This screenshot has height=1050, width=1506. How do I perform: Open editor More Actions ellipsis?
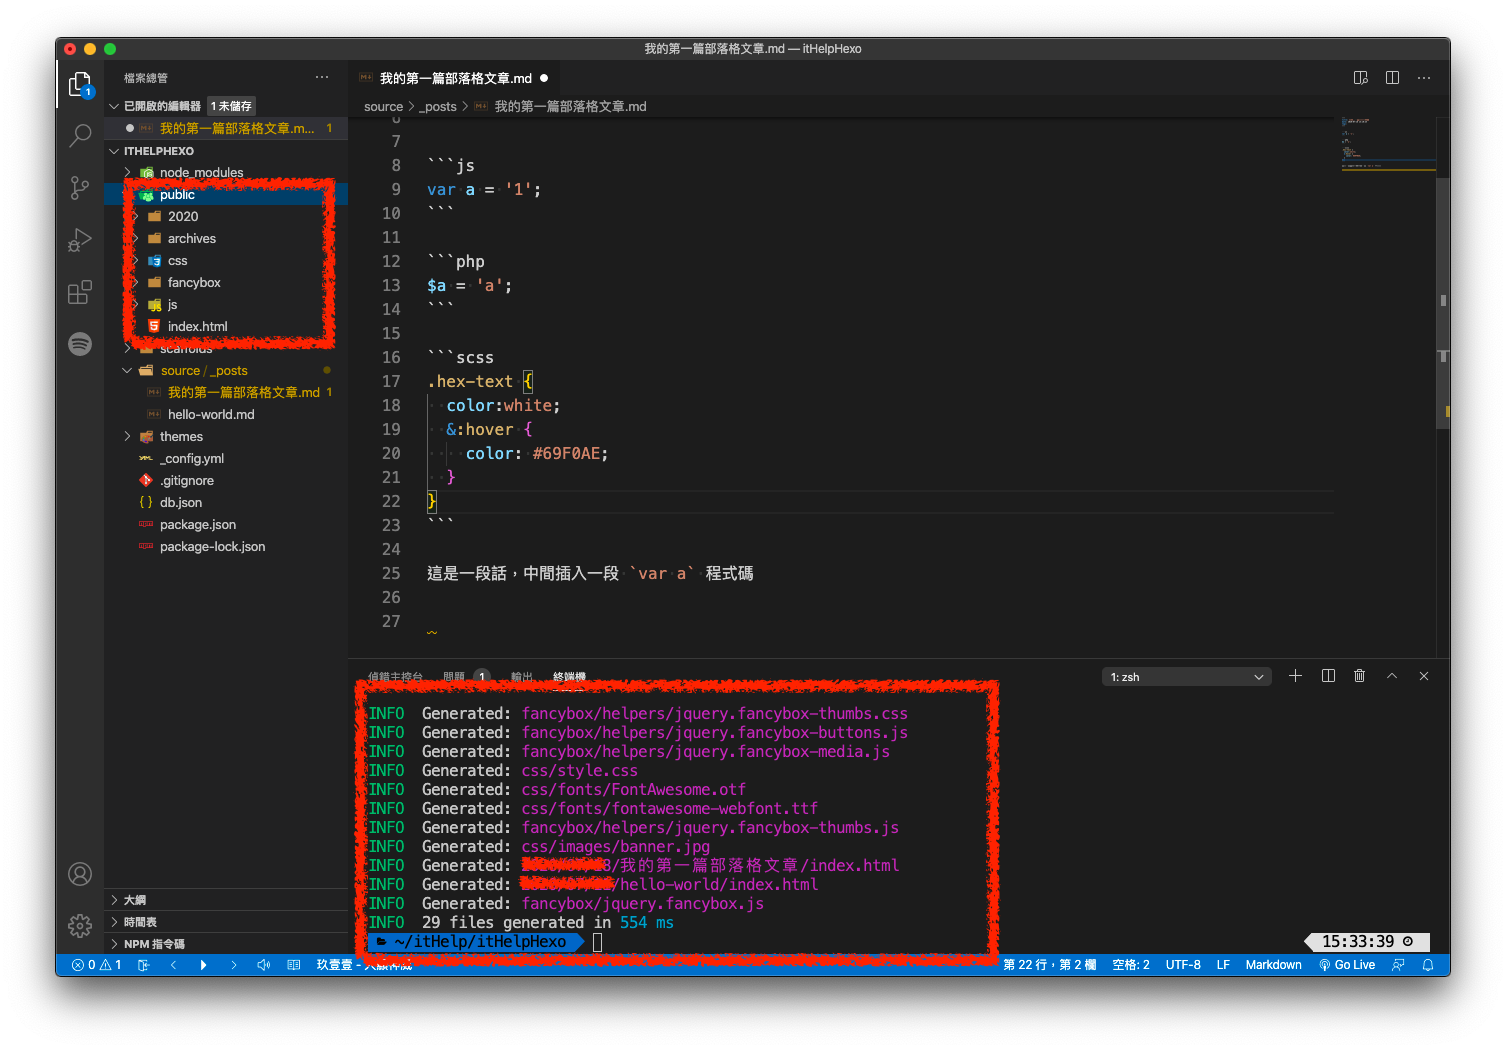click(x=1424, y=78)
